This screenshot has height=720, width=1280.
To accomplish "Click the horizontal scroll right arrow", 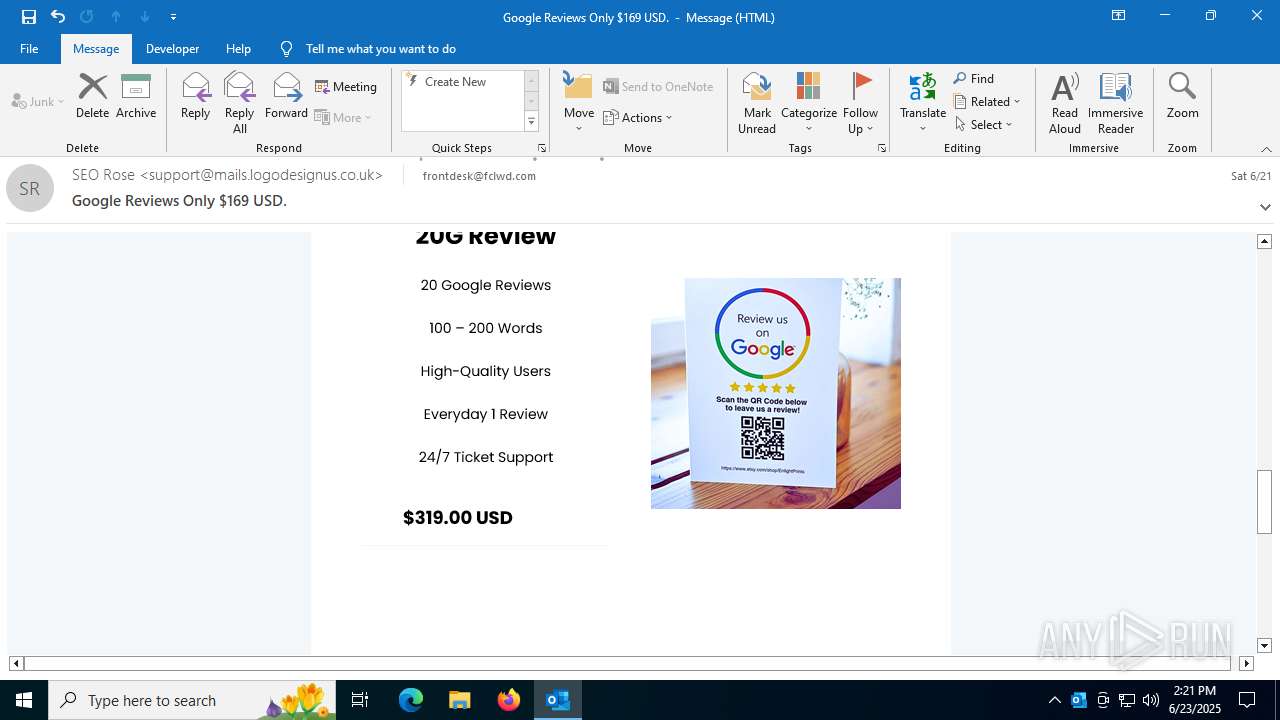I will coord(1246,663).
